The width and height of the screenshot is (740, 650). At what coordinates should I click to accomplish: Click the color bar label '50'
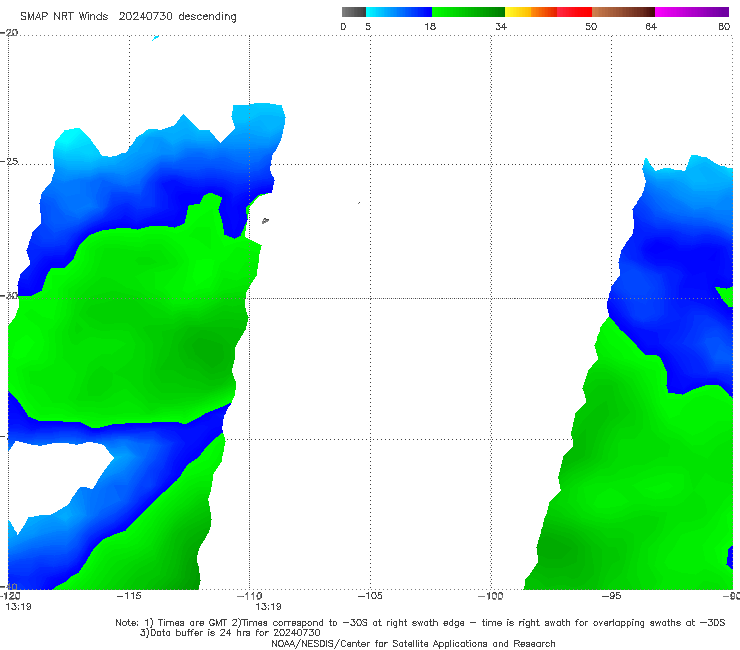[591, 27]
